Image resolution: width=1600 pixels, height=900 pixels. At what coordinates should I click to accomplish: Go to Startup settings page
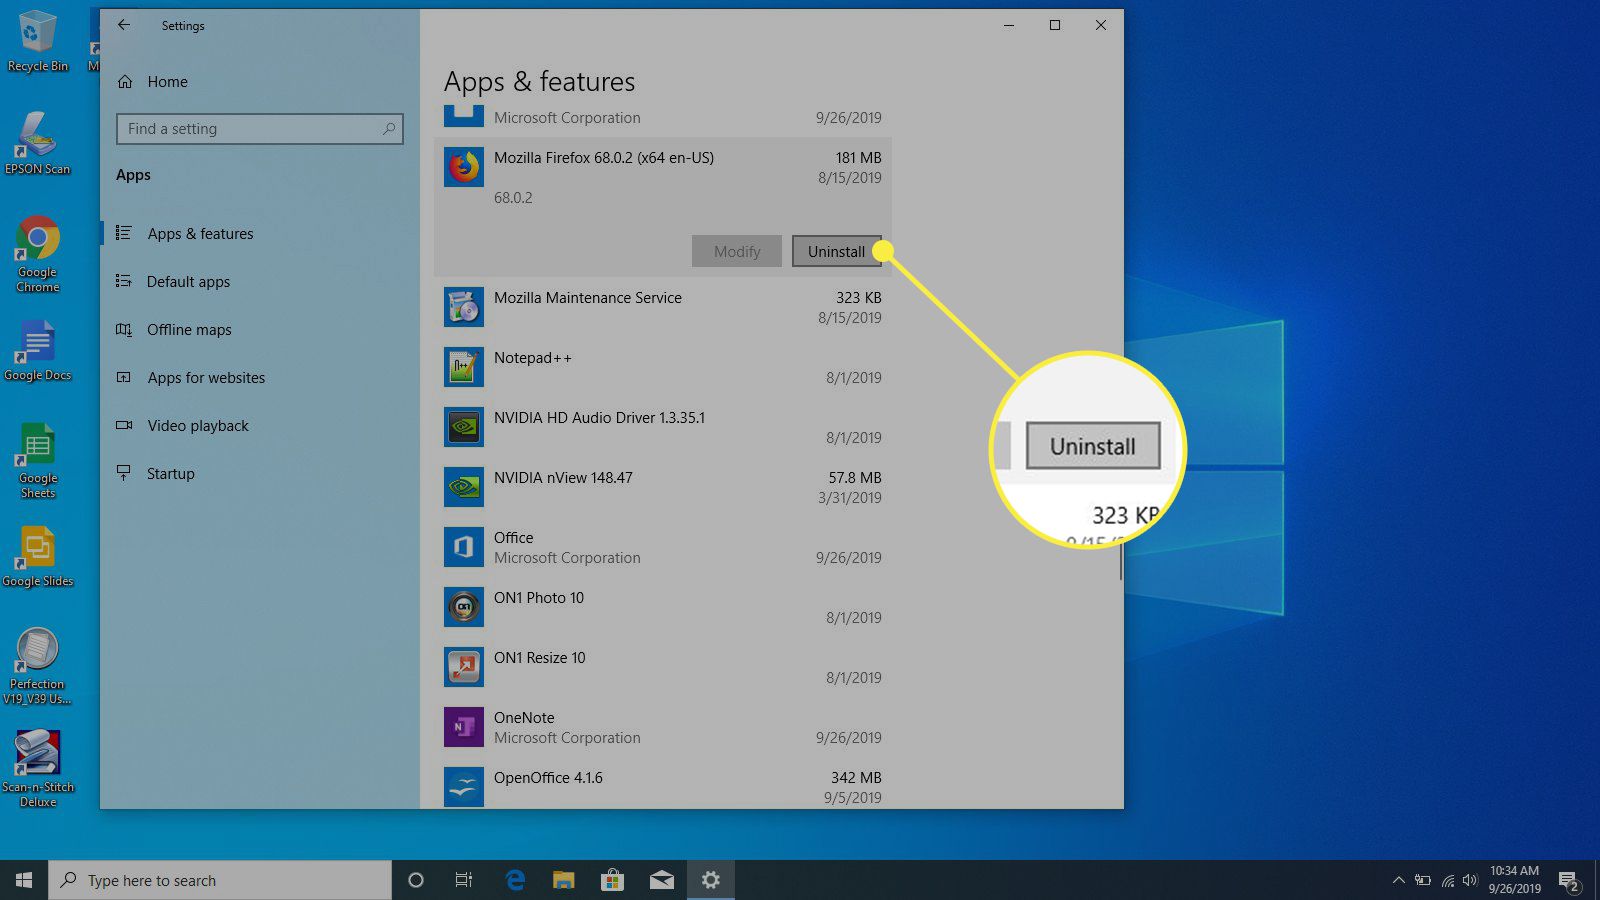tap(170, 474)
